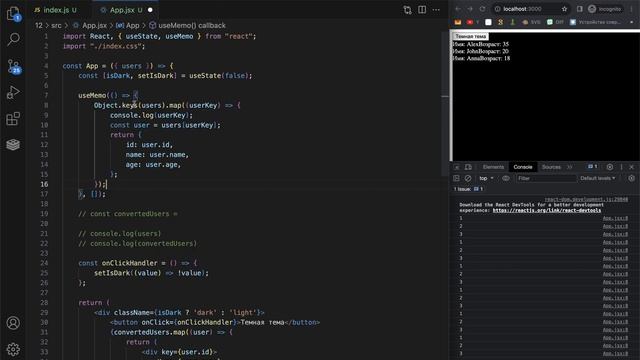Switch to the Elements tab in DevTools
Viewport: 640px width, 360px height.
coord(493,167)
